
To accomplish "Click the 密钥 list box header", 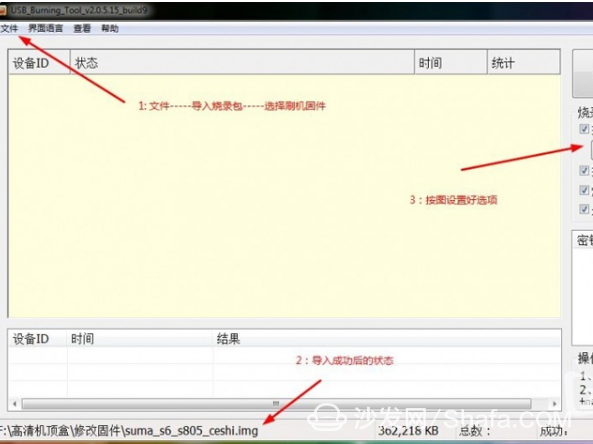I will [583, 240].
